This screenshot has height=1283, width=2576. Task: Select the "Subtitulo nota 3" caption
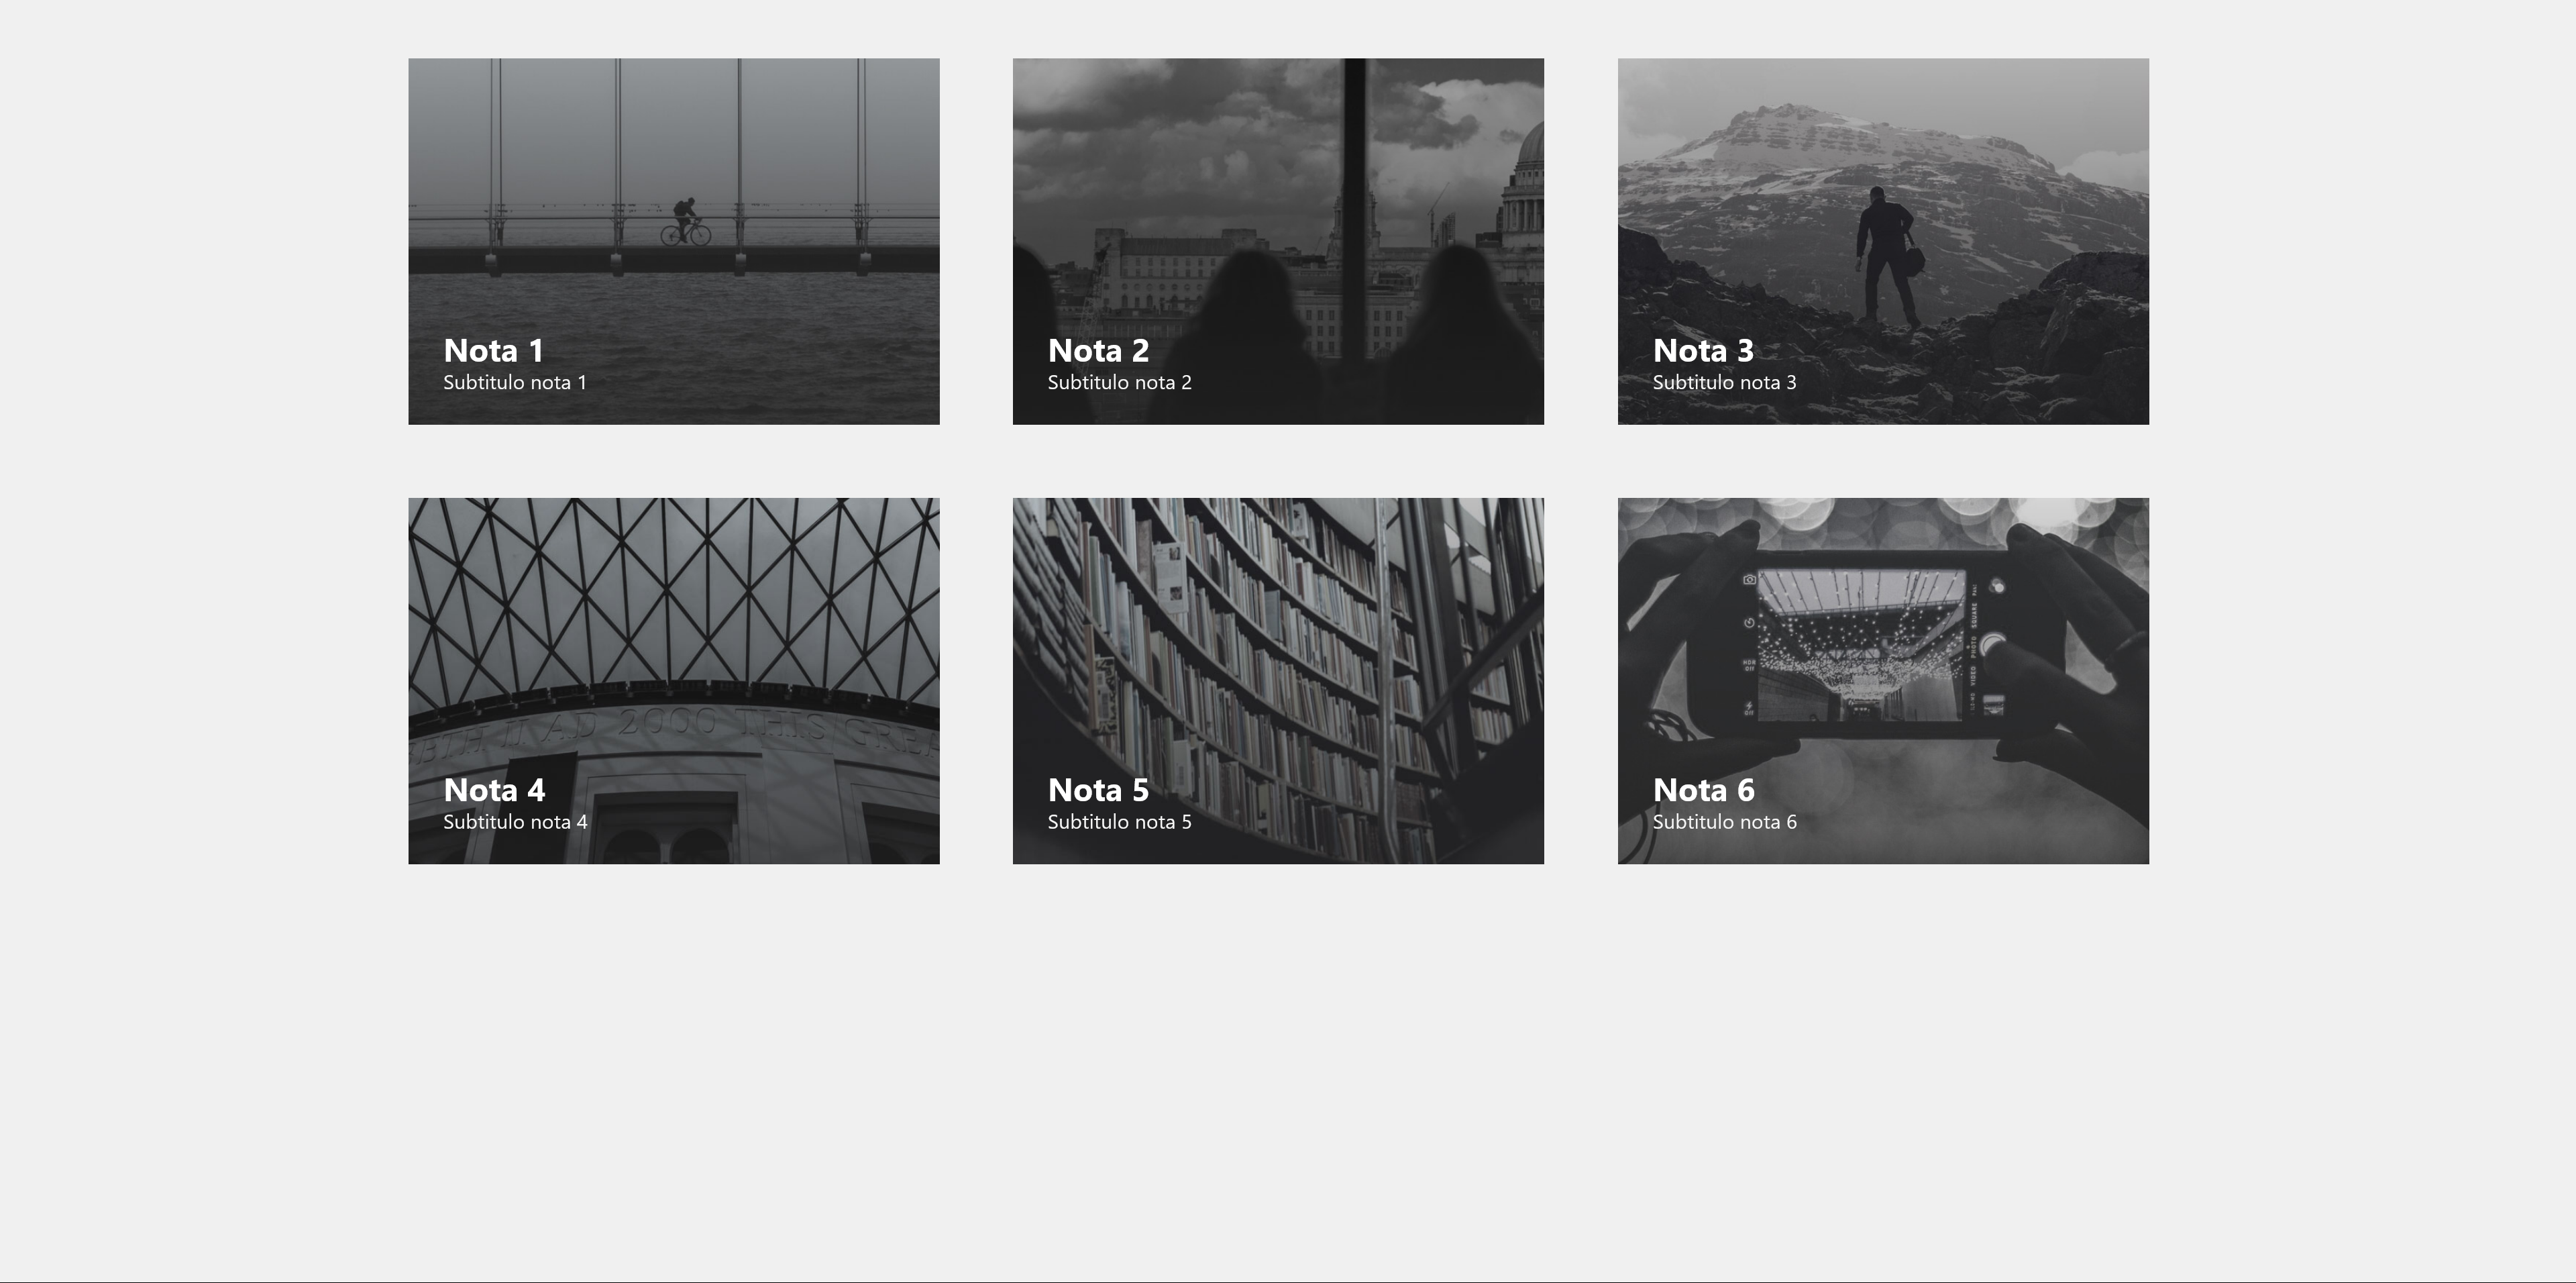[x=1724, y=383]
